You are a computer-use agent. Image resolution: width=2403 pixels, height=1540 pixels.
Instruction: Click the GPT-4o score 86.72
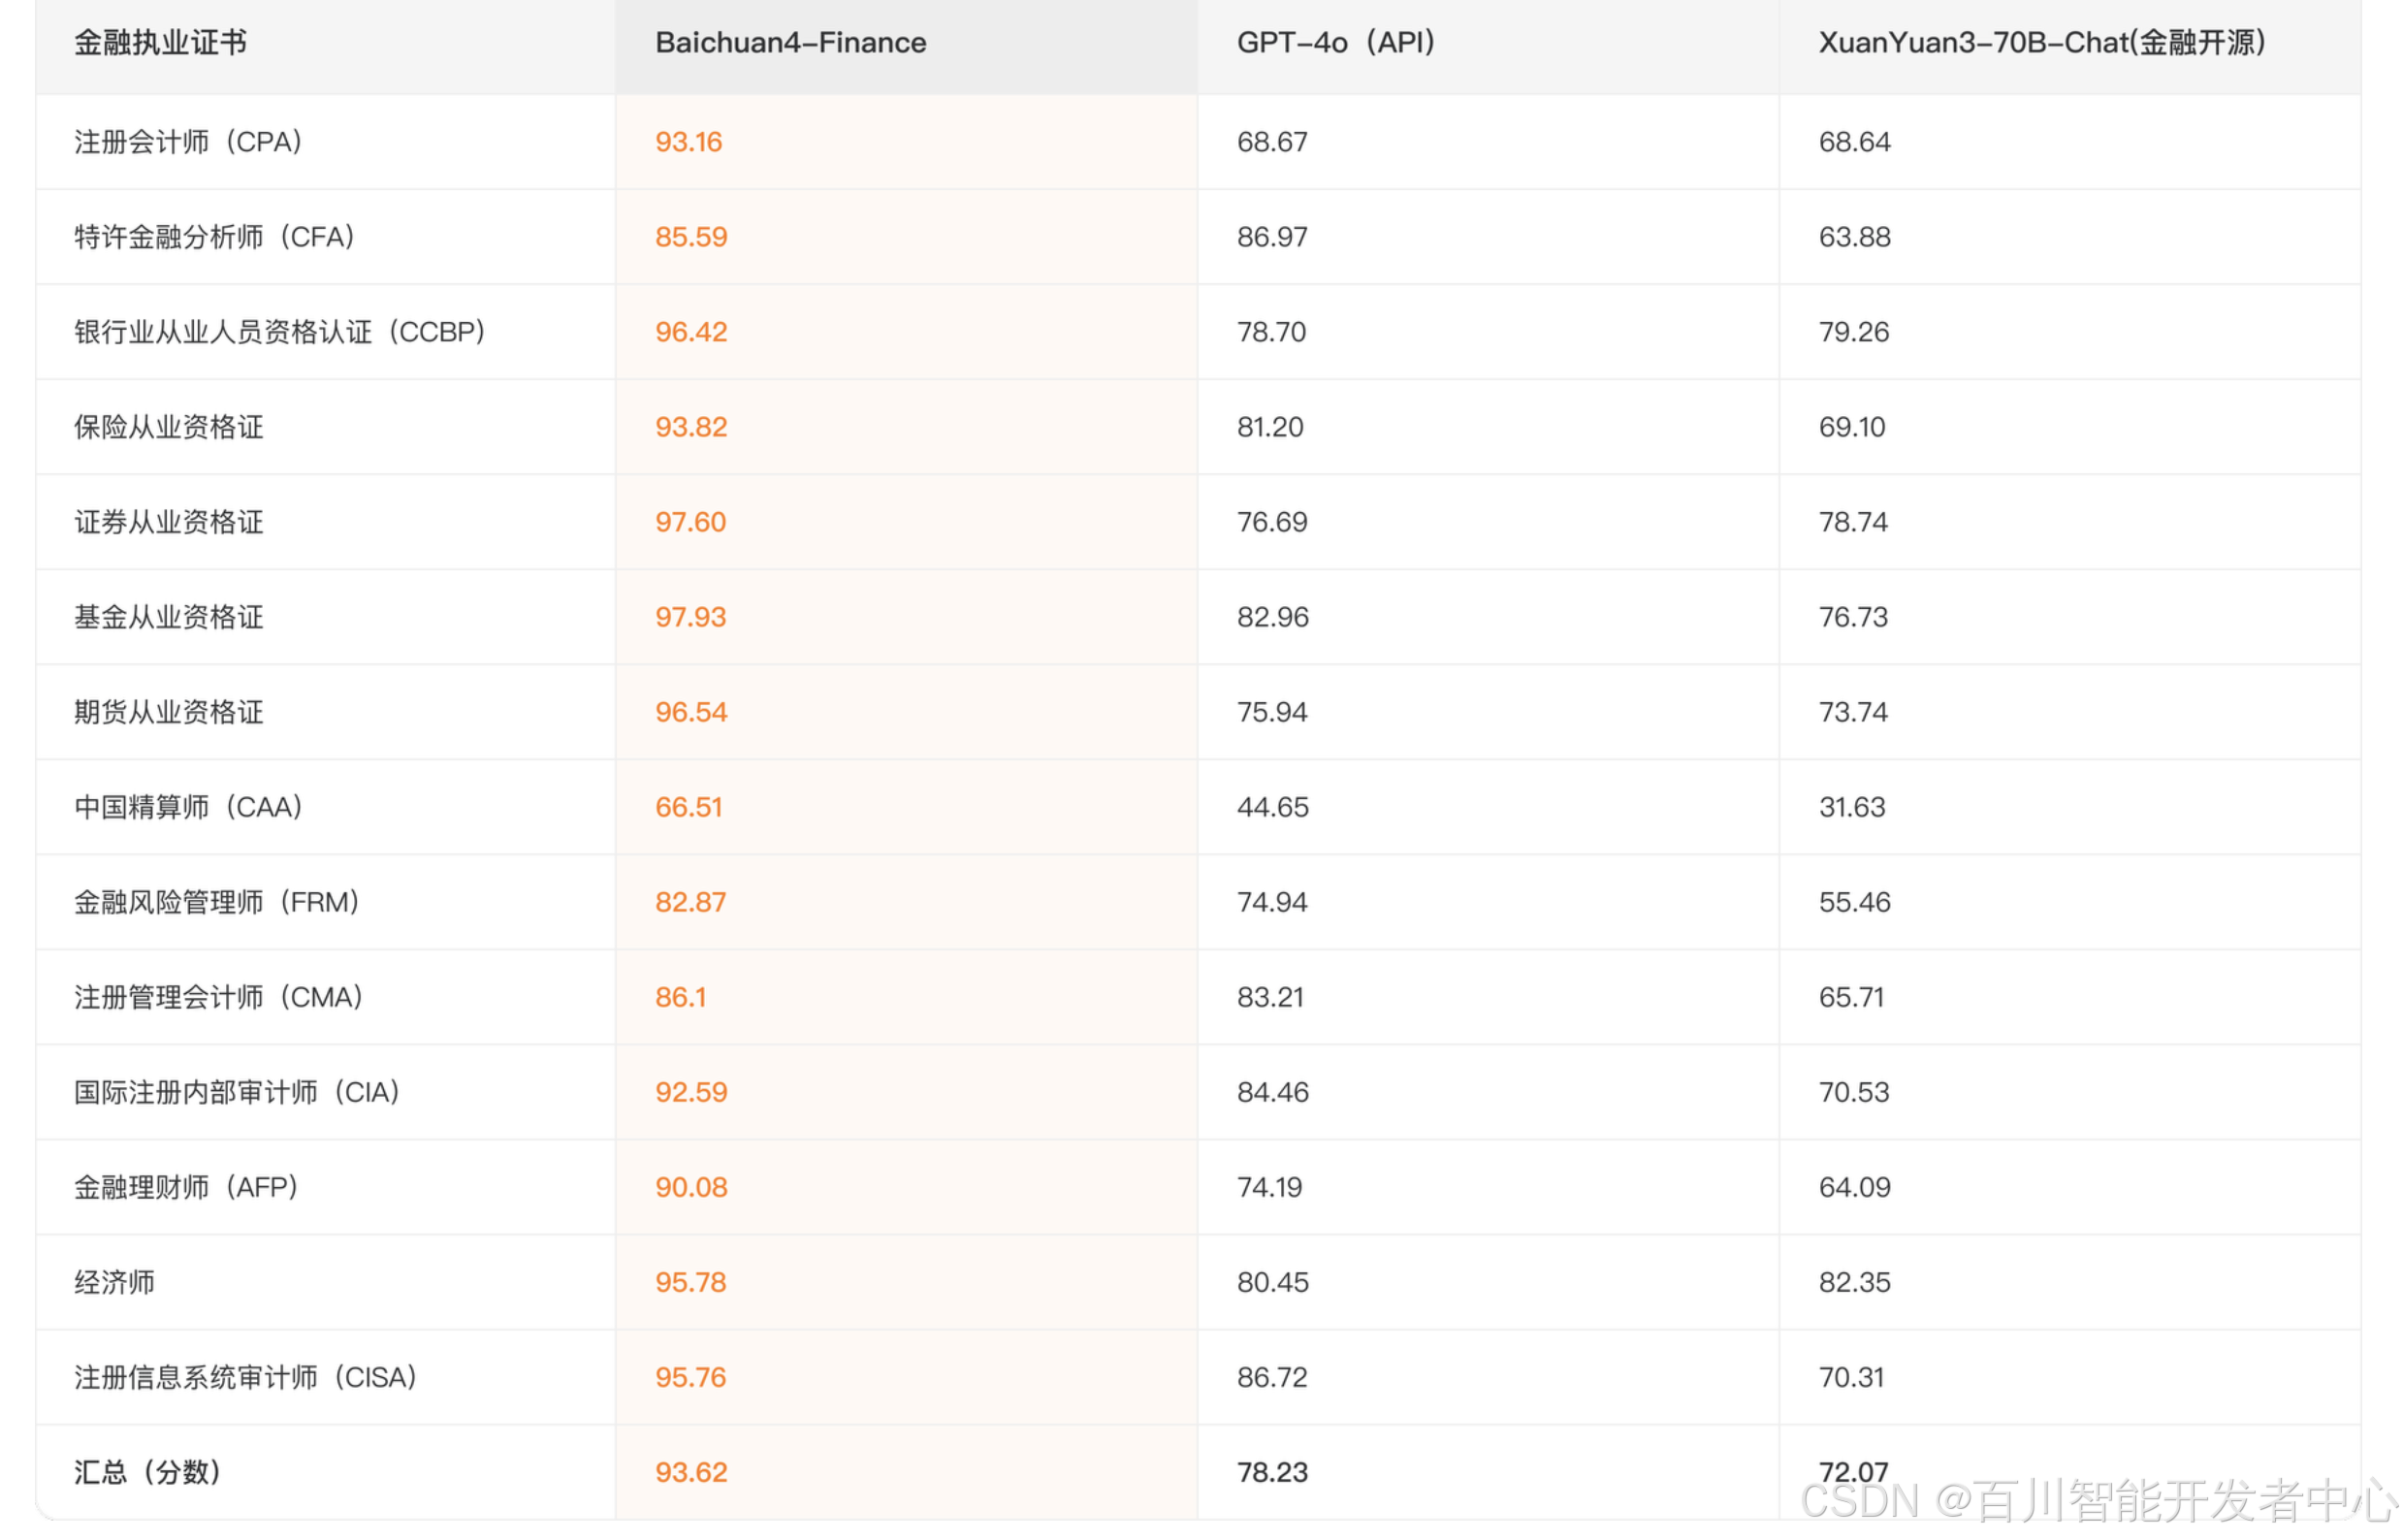1272,1377
